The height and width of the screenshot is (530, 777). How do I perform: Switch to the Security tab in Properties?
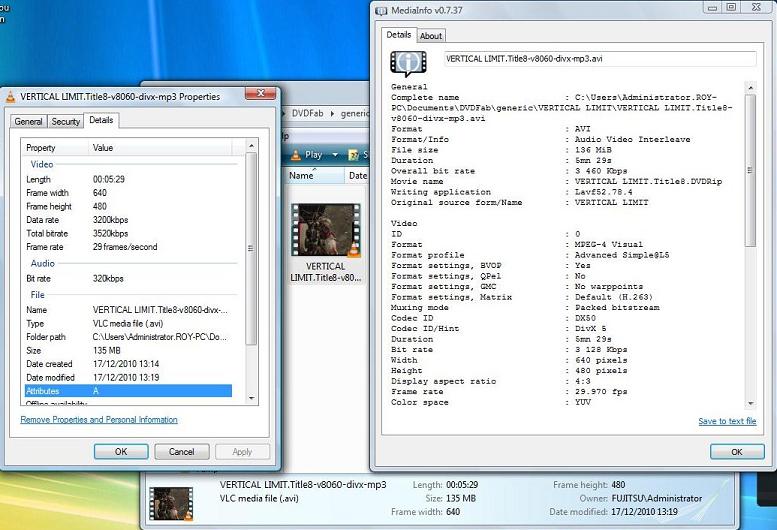[65, 121]
